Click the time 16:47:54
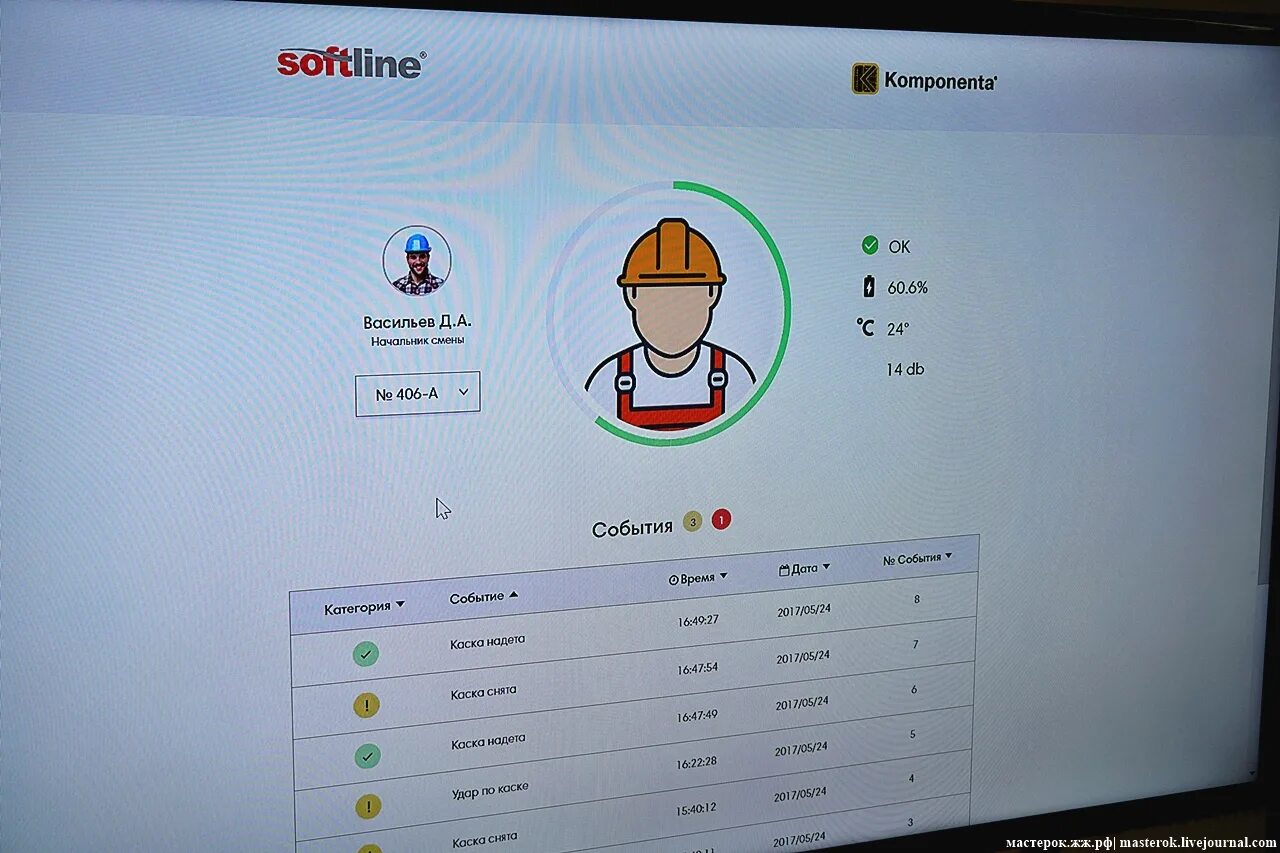The height and width of the screenshot is (853, 1280). [697, 668]
